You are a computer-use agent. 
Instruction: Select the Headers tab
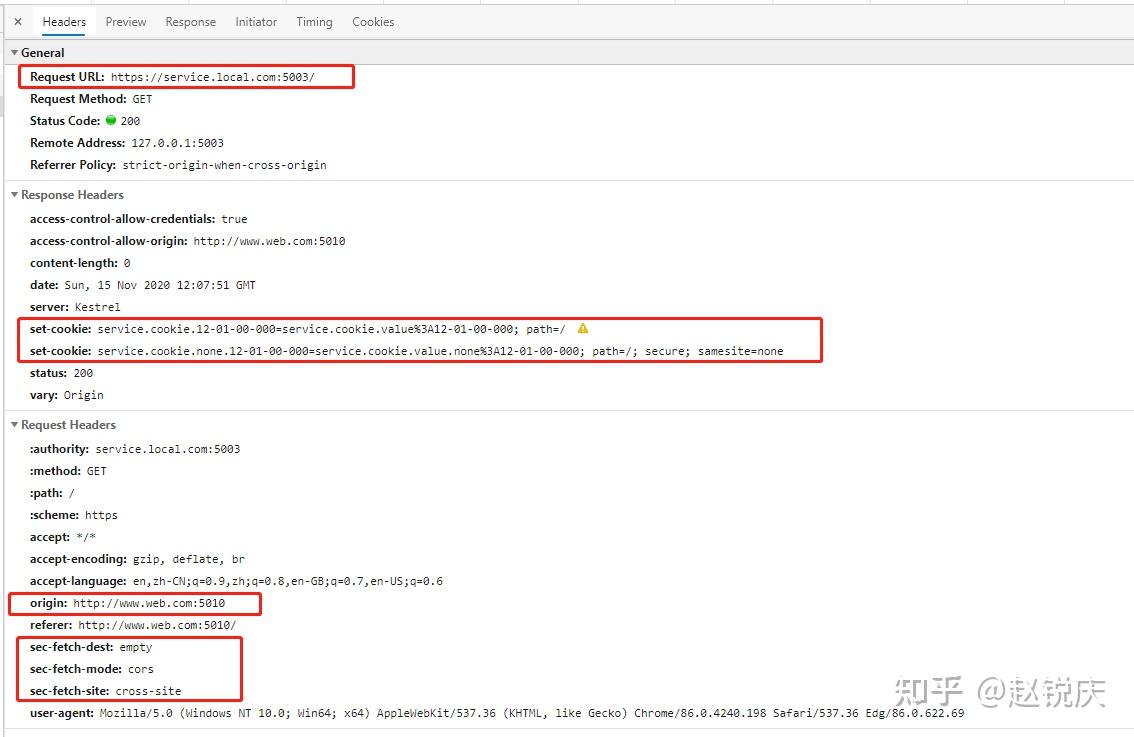[x=63, y=21]
